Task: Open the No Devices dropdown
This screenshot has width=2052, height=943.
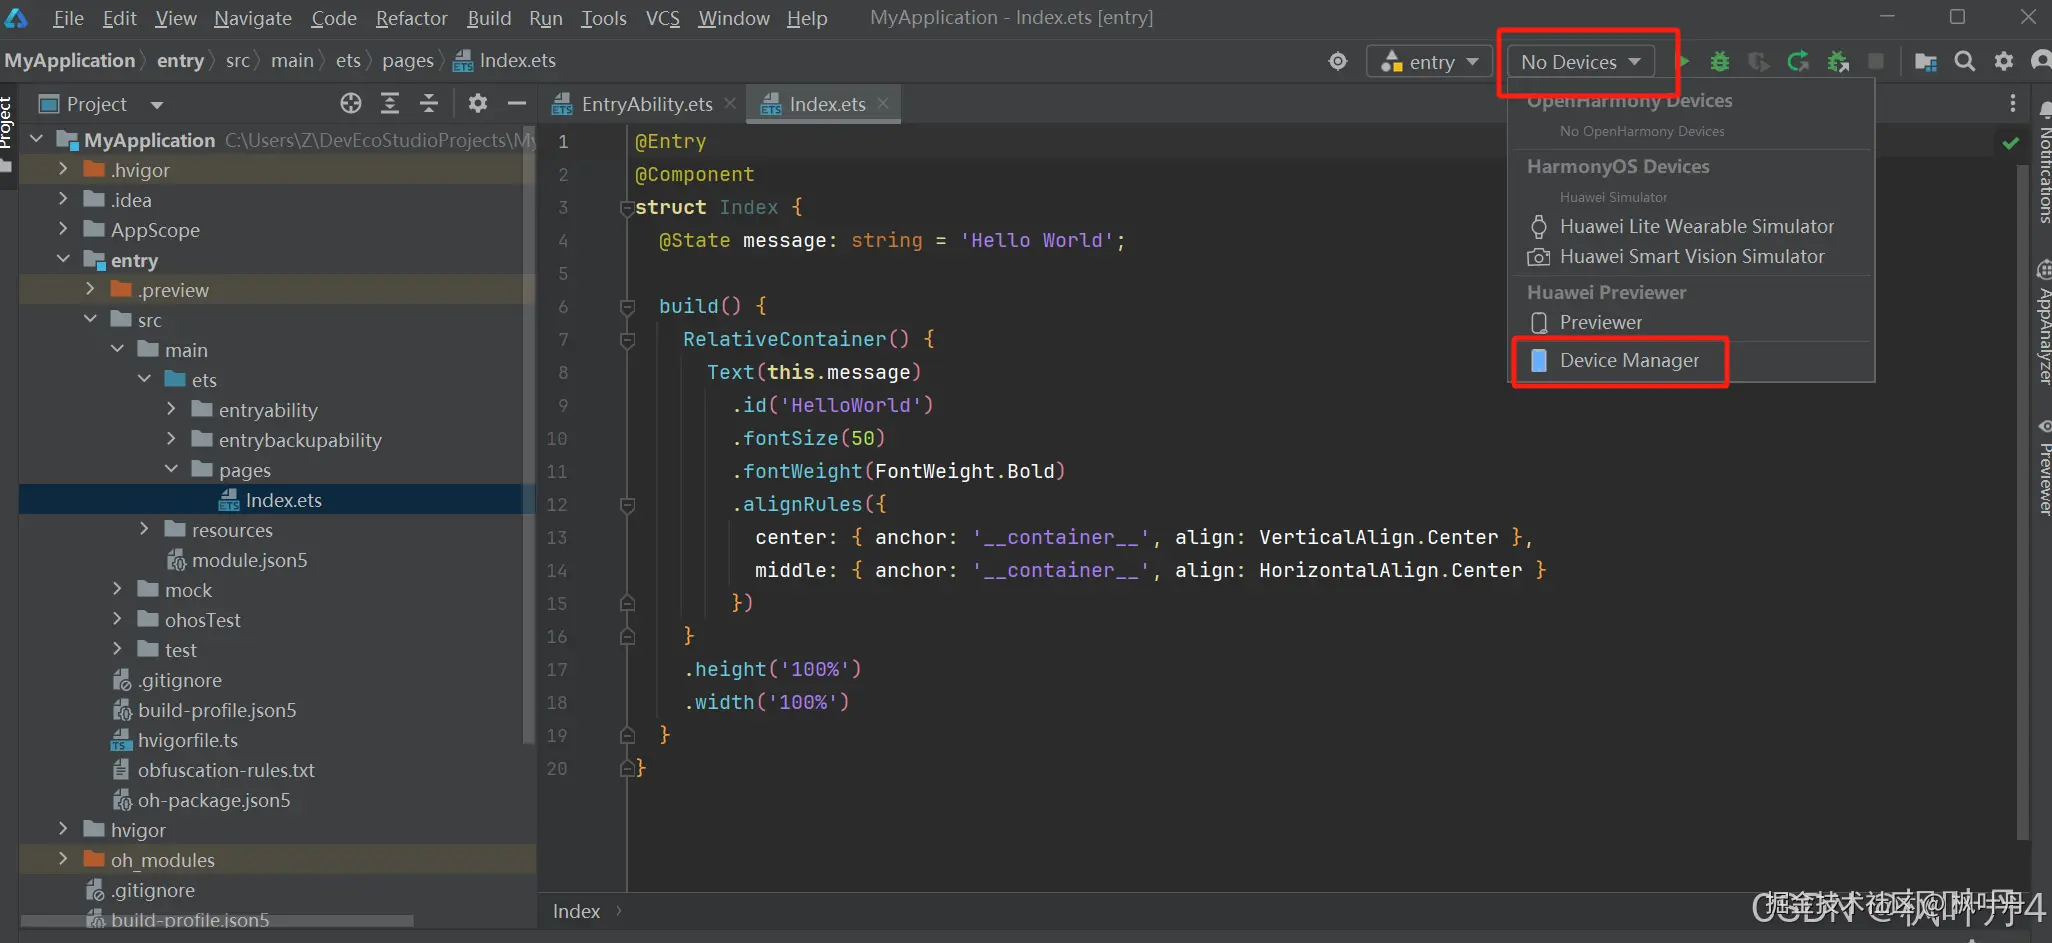Action: (x=1580, y=62)
